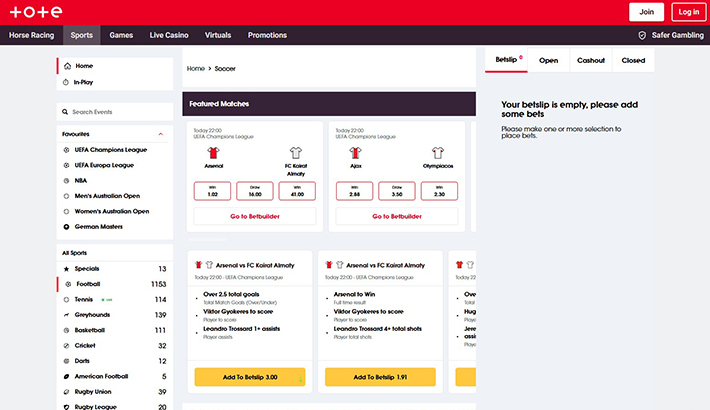The height and width of the screenshot is (410, 710).
Task: Select Draw odds 16.00 for Arsenal match
Action: pos(255,191)
